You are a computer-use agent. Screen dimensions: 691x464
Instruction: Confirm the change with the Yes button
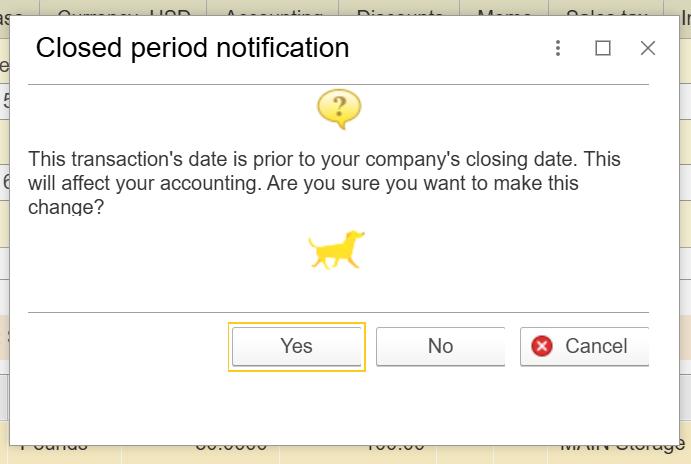[297, 346]
